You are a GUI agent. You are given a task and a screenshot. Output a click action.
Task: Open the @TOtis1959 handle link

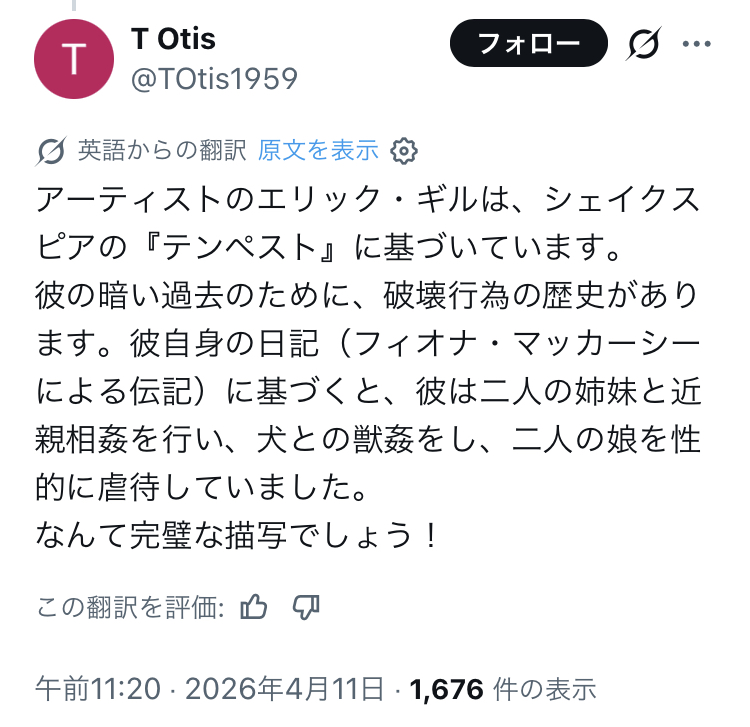pos(214,78)
